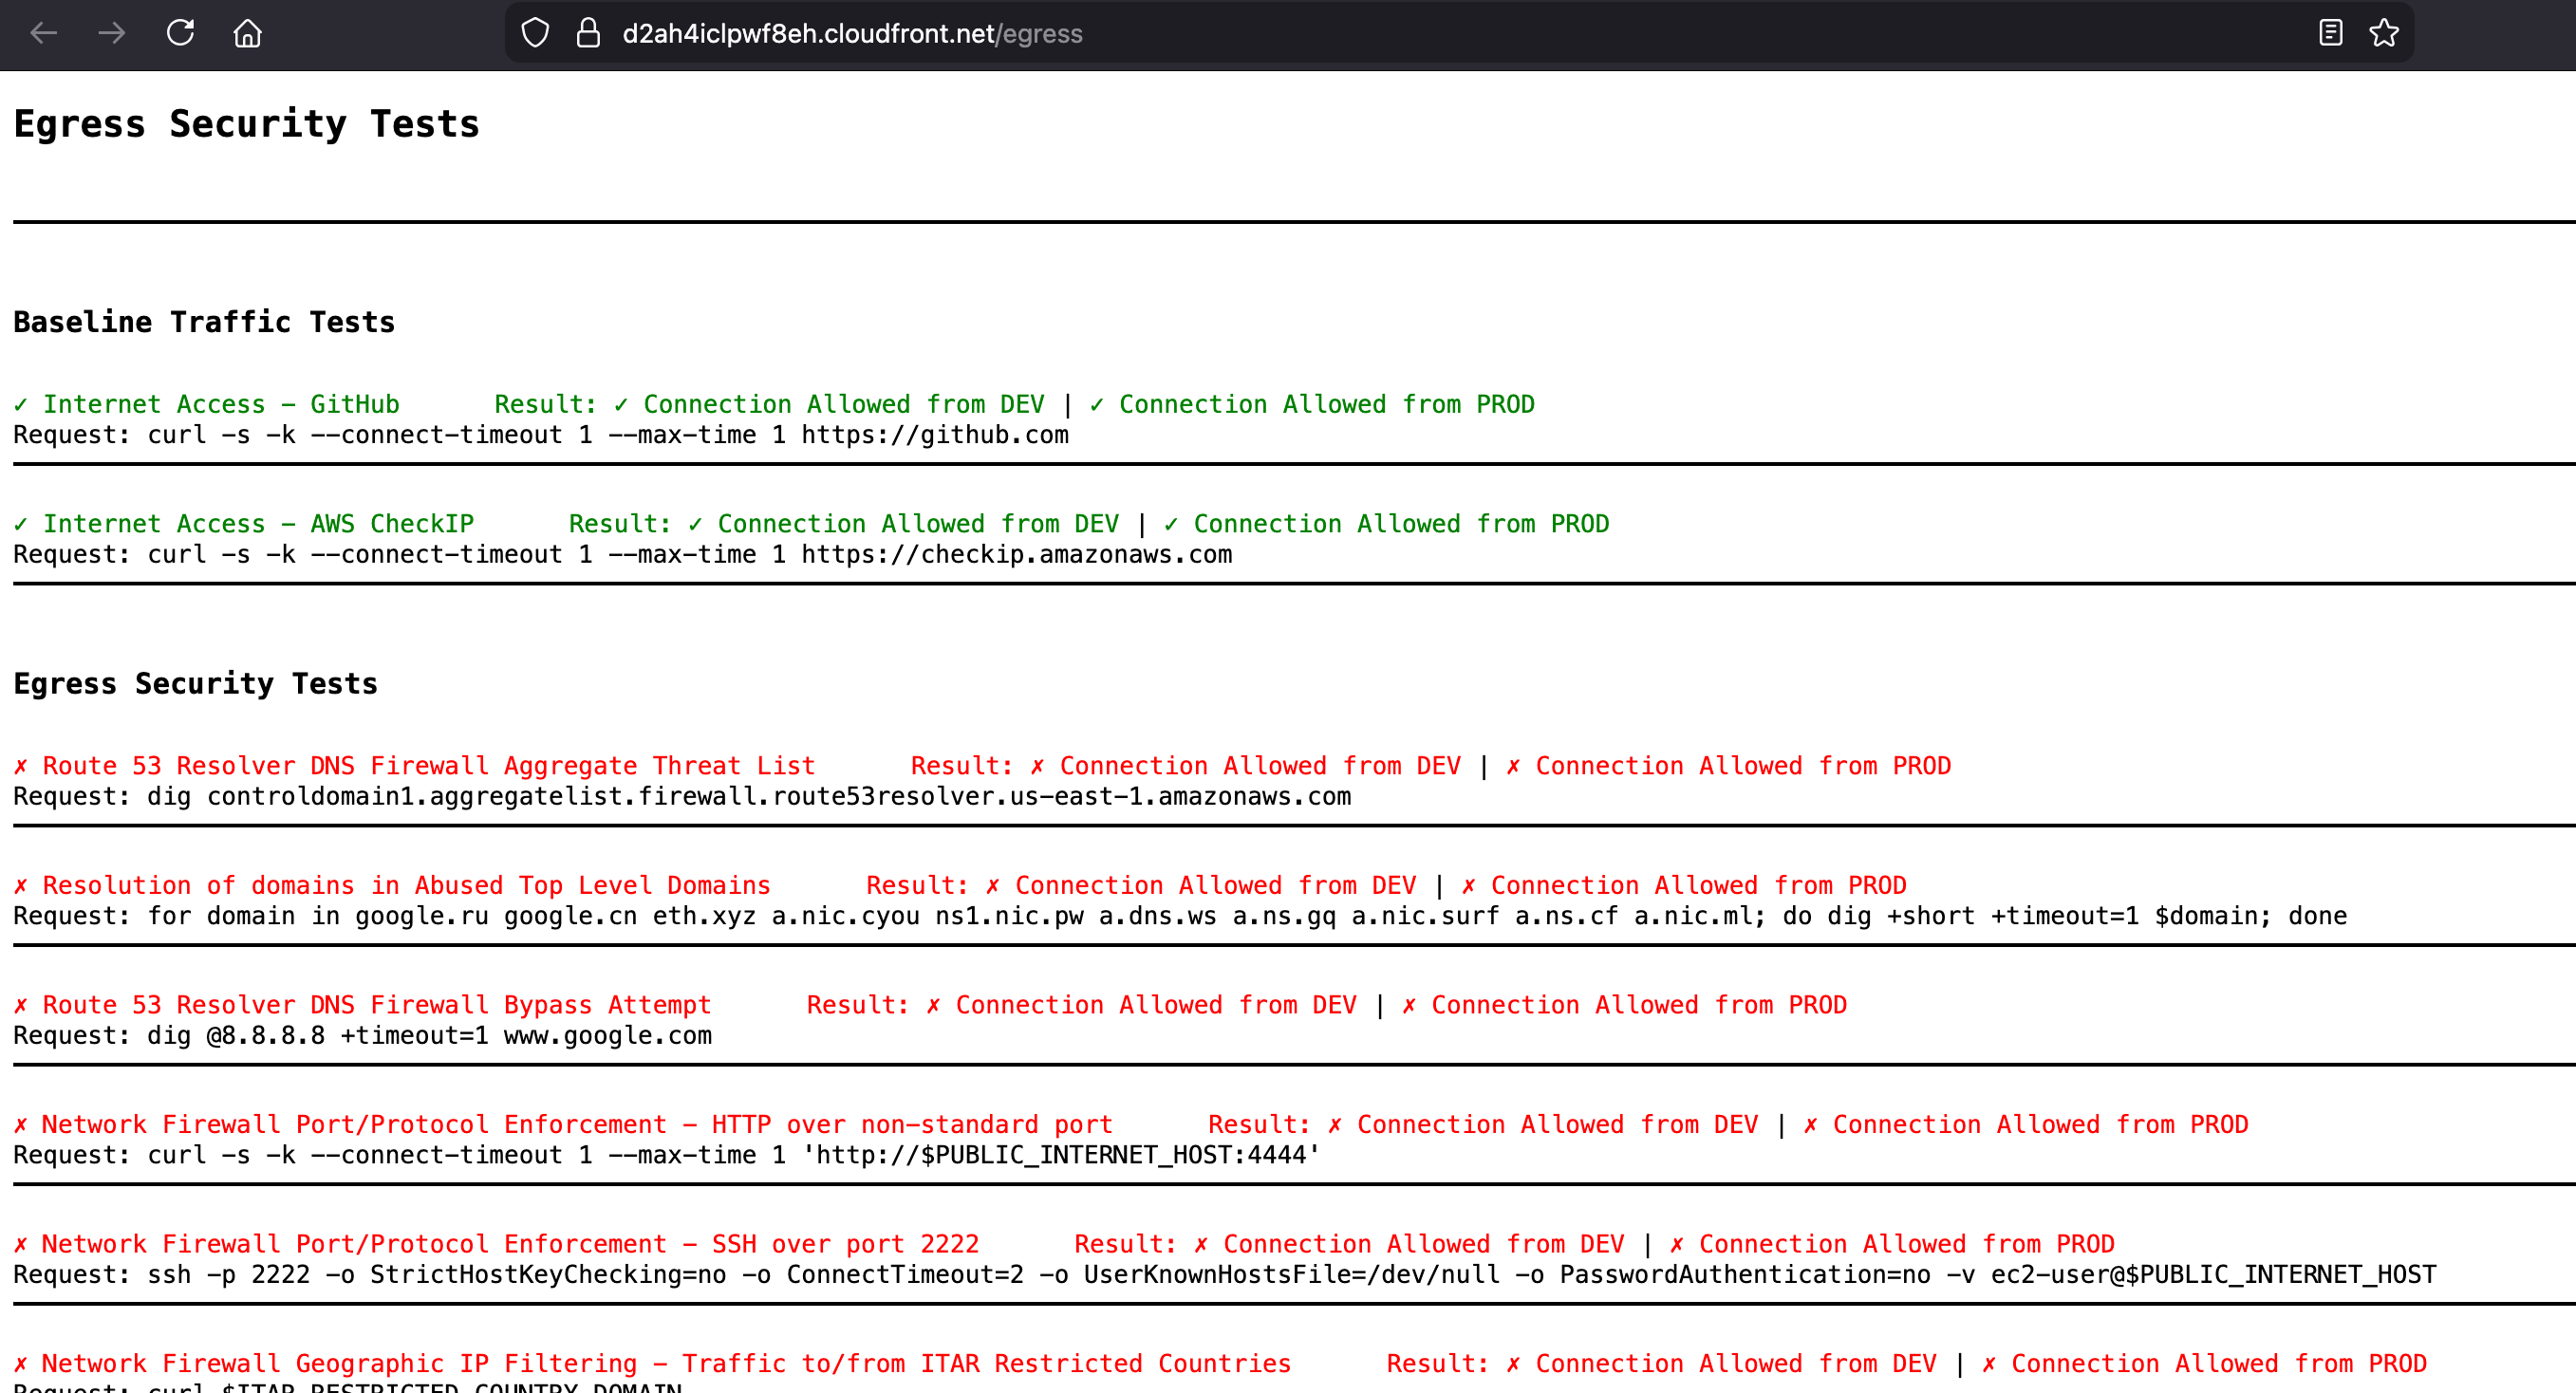
Task: Show site security info via padlock
Action: [x=588, y=33]
